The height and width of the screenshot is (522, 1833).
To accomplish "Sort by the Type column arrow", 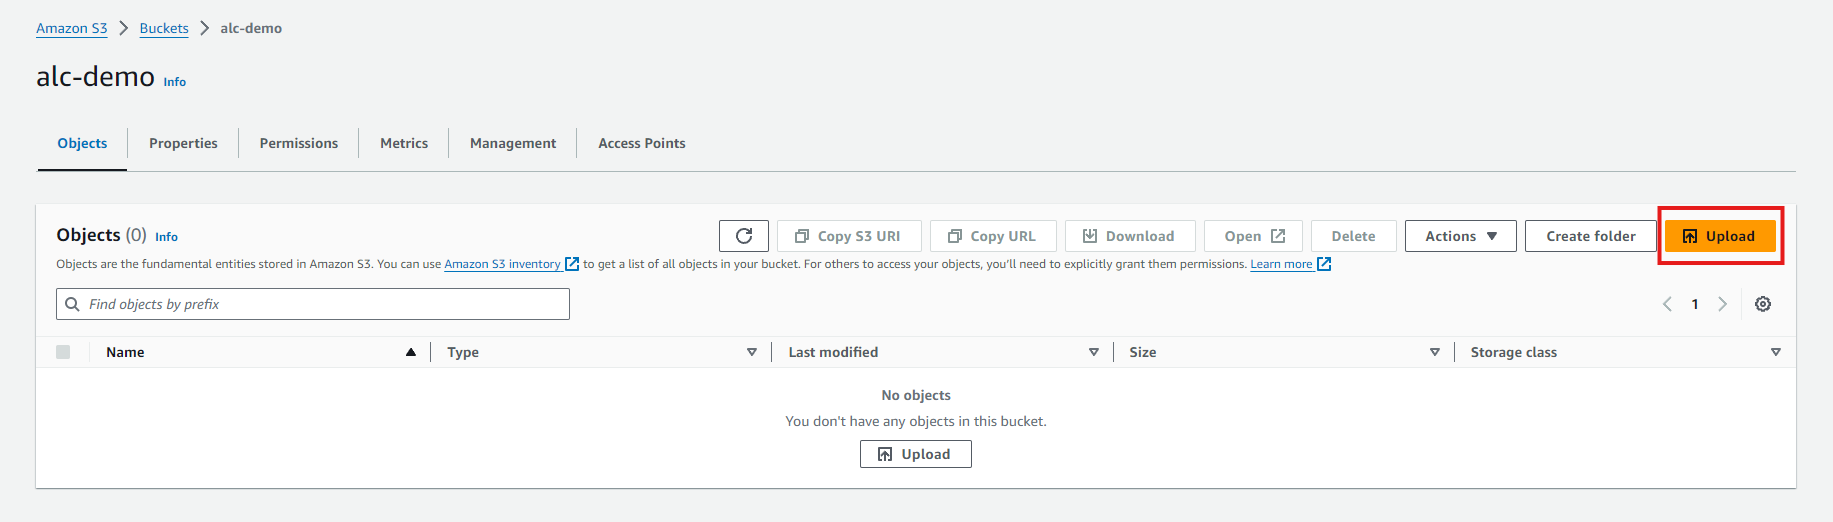I will click(752, 352).
